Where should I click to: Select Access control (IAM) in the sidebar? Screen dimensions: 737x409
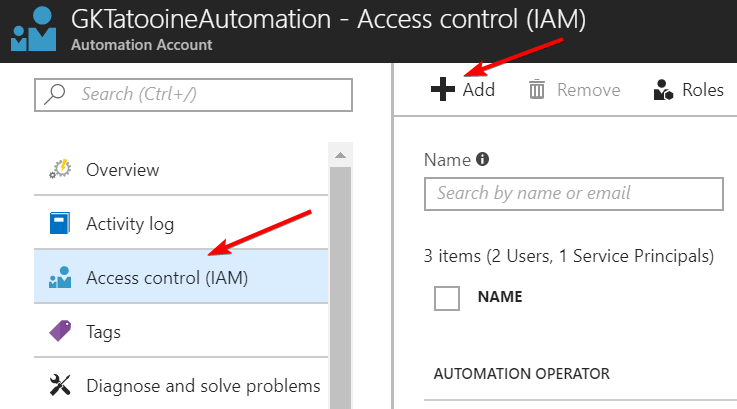coord(181,276)
